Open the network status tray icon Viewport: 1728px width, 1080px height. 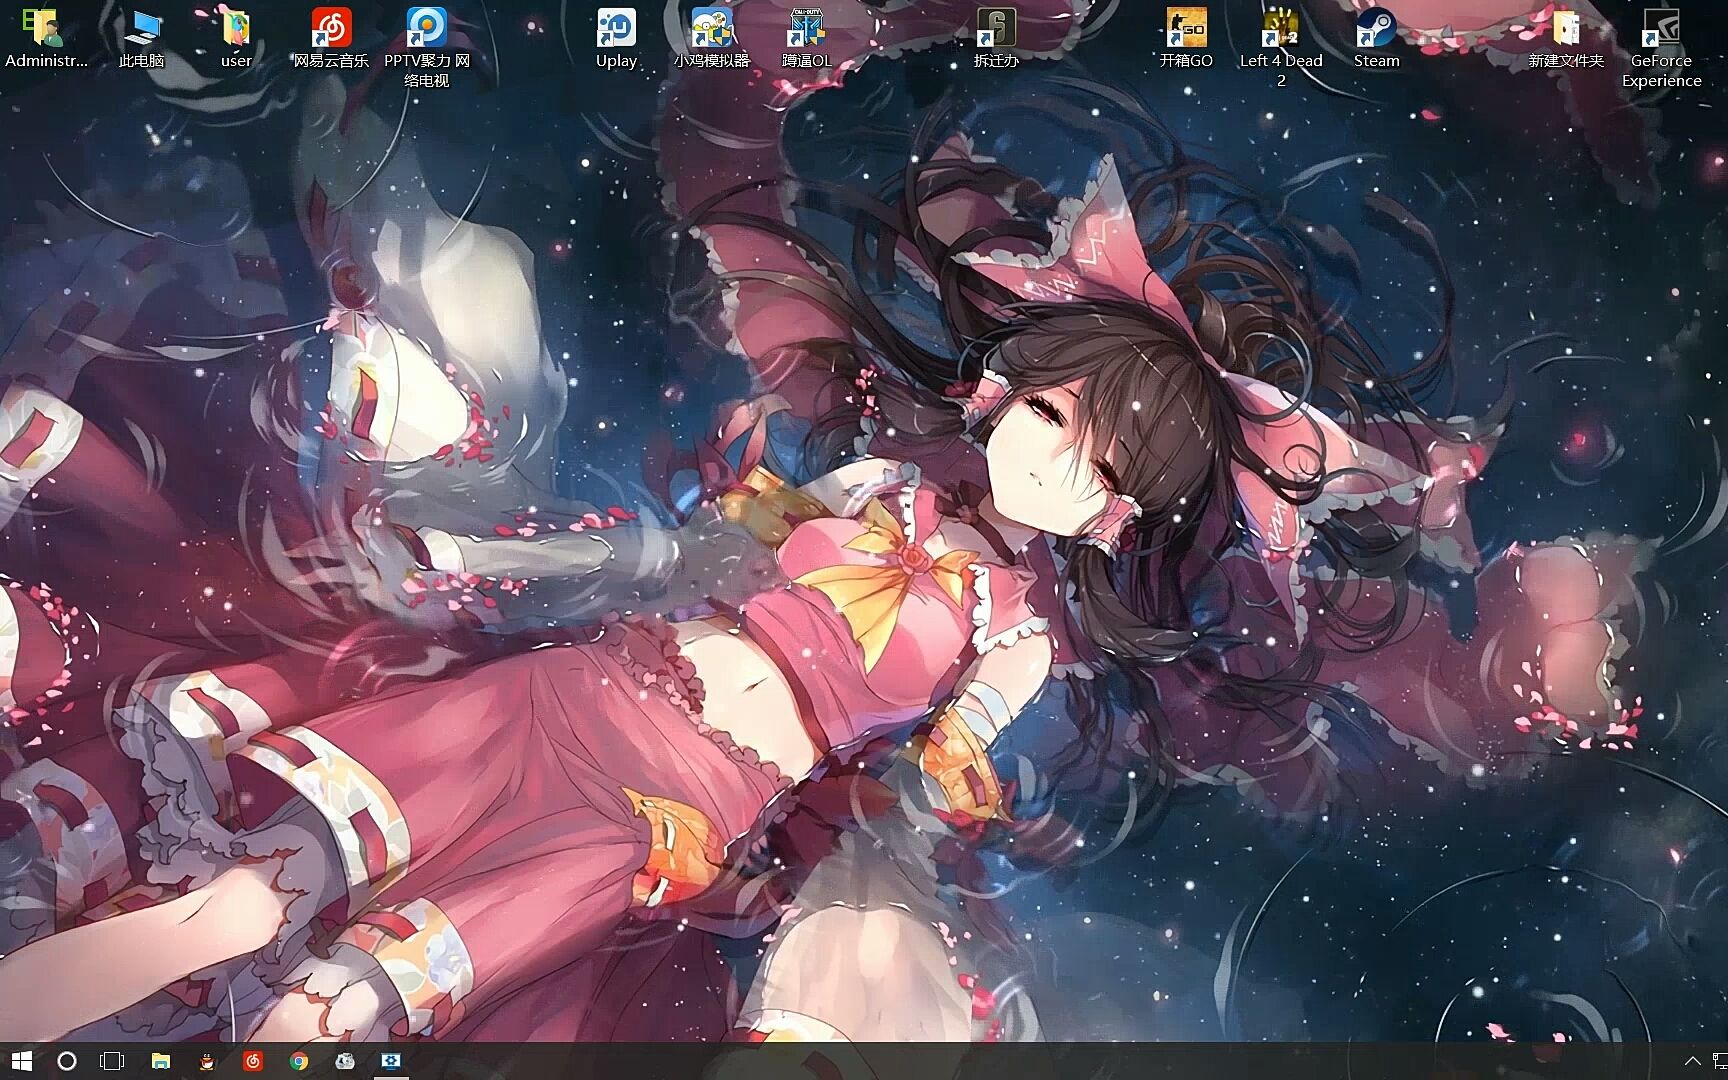1720,1061
